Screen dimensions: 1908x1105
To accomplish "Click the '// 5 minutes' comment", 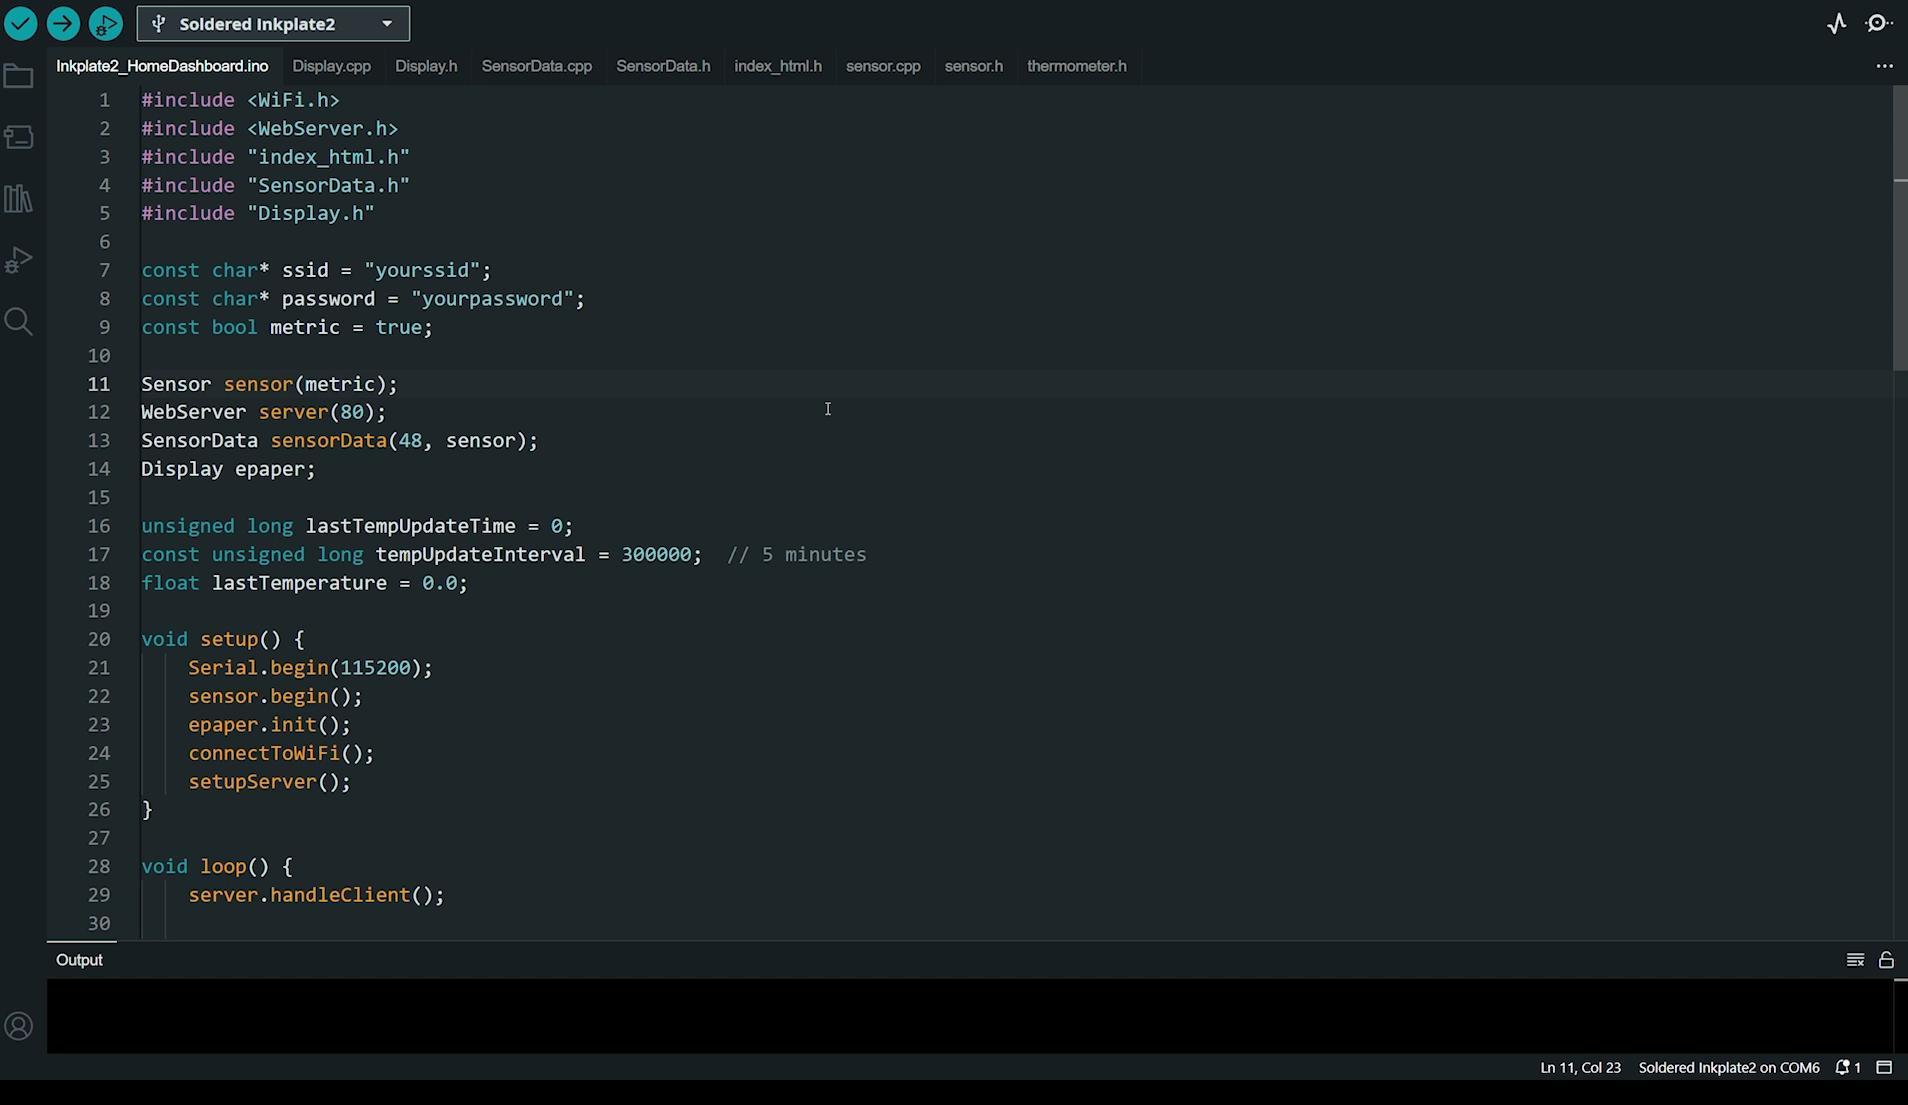I will [797, 554].
